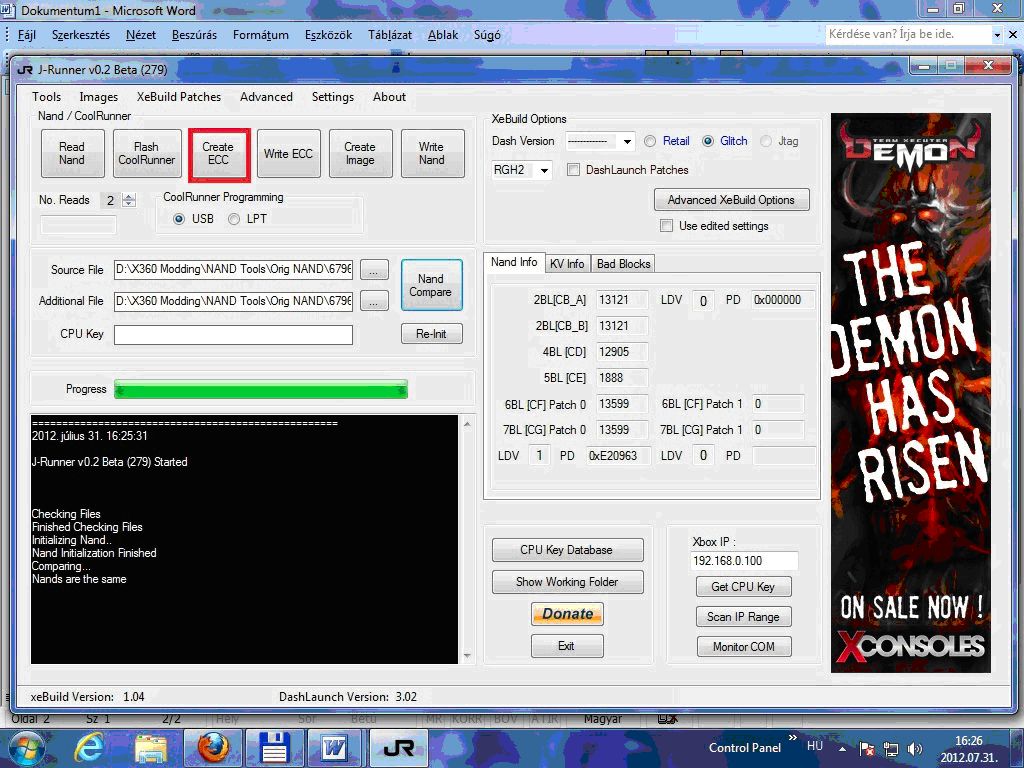
Task: Open Internet Explorer from the taskbar
Action: pyautogui.click(x=90, y=747)
